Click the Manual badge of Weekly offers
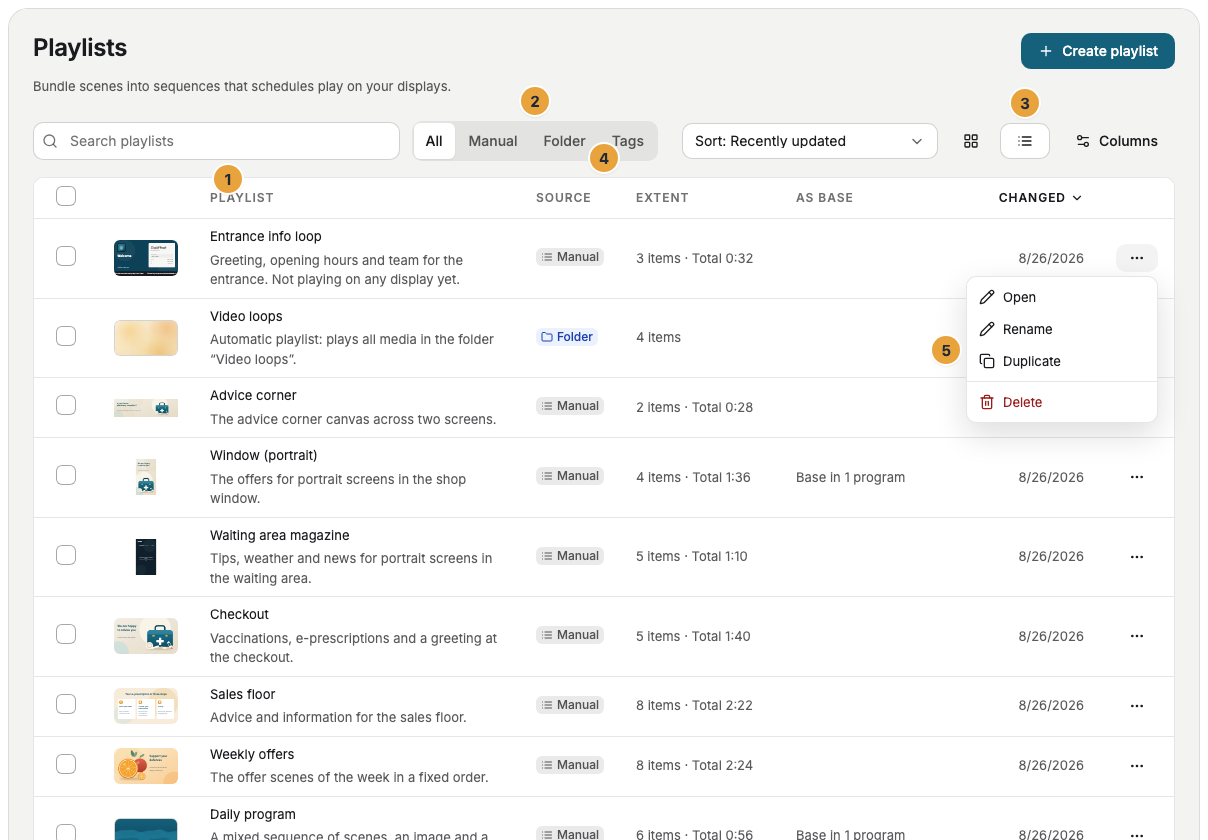This screenshot has width=1208, height=840. click(x=570, y=765)
